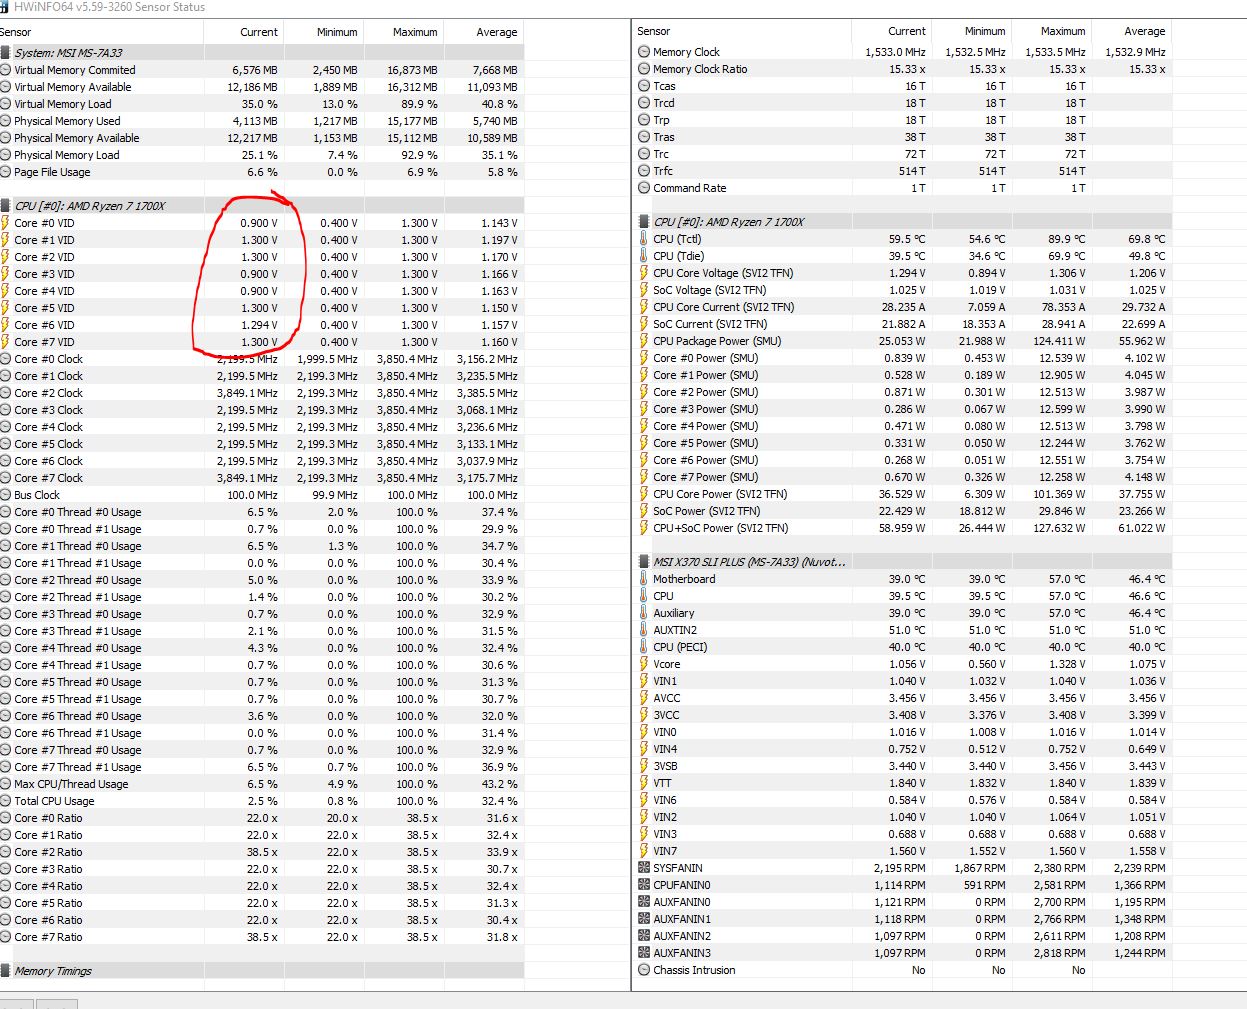Click the Sensor column header above System: MSI MS-7A33
1247x1009 pixels.
tap(101, 32)
